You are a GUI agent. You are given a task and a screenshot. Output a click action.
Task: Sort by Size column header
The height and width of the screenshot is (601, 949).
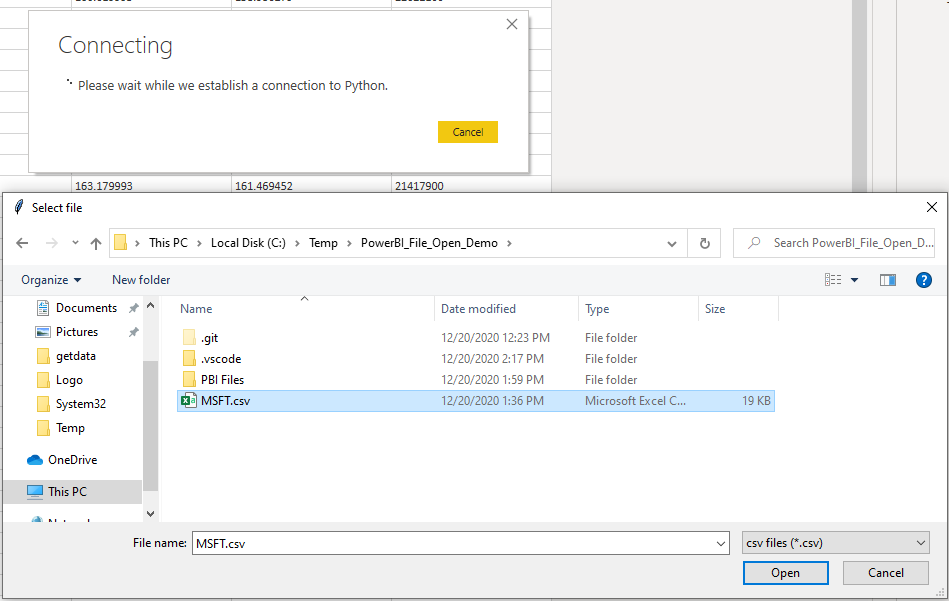click(715, 309)
